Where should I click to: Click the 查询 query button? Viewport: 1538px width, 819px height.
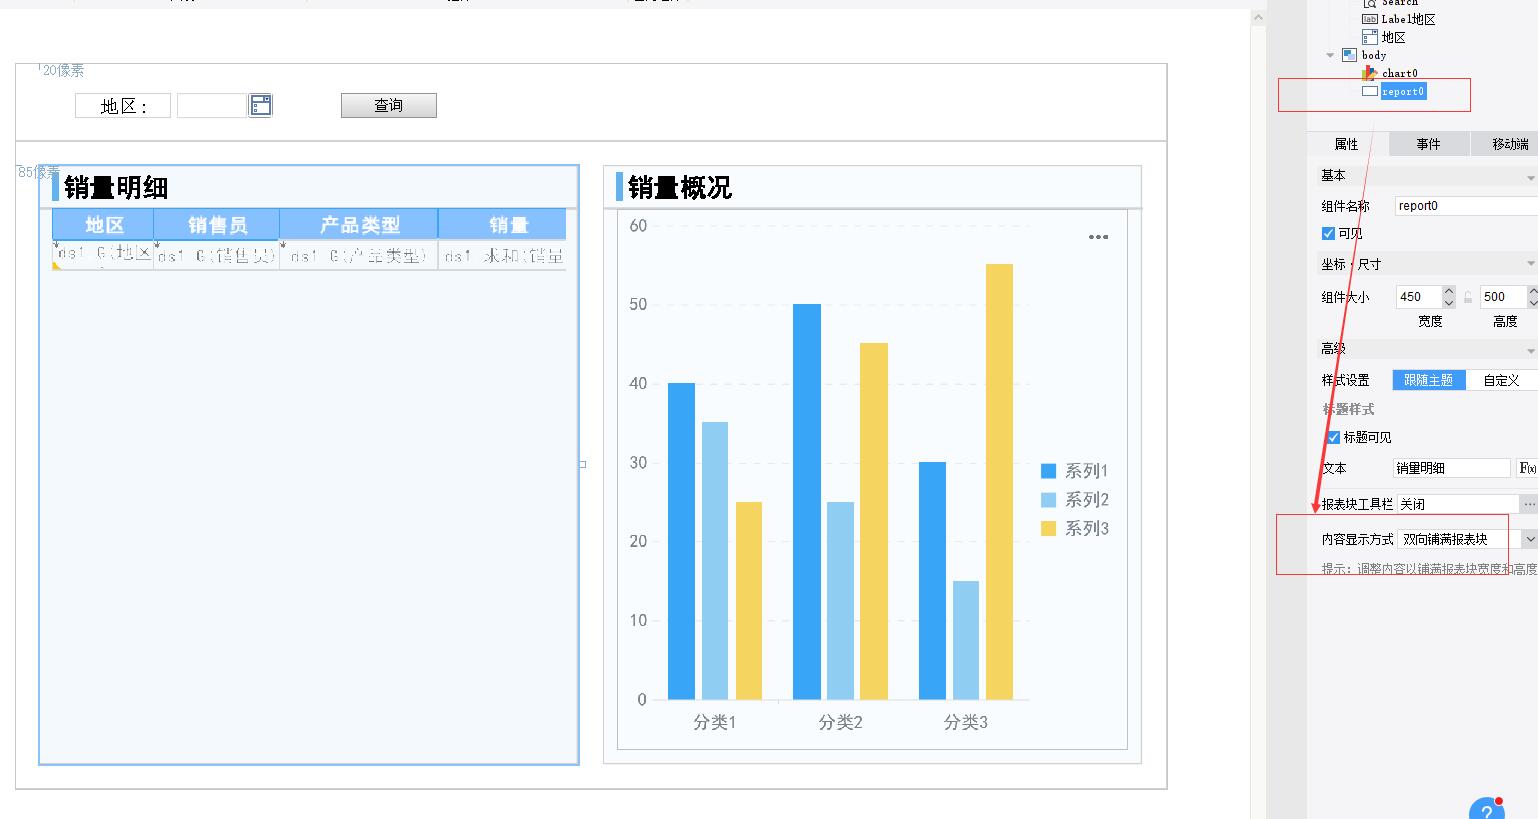point(389,105)
